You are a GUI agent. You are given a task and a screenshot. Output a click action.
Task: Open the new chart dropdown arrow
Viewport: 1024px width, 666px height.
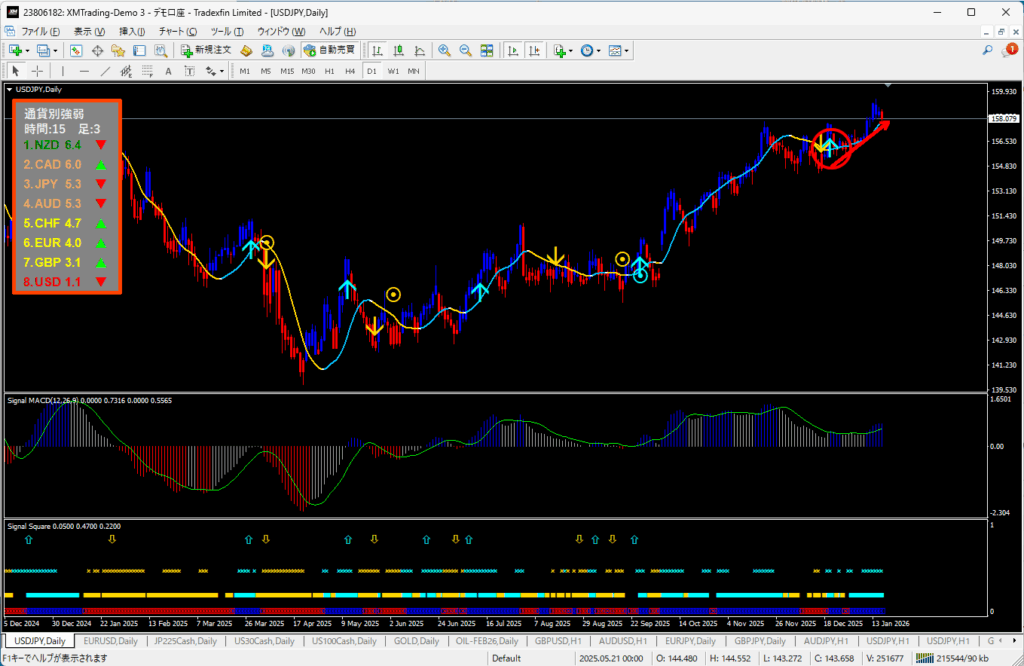(x=27, y=50)
